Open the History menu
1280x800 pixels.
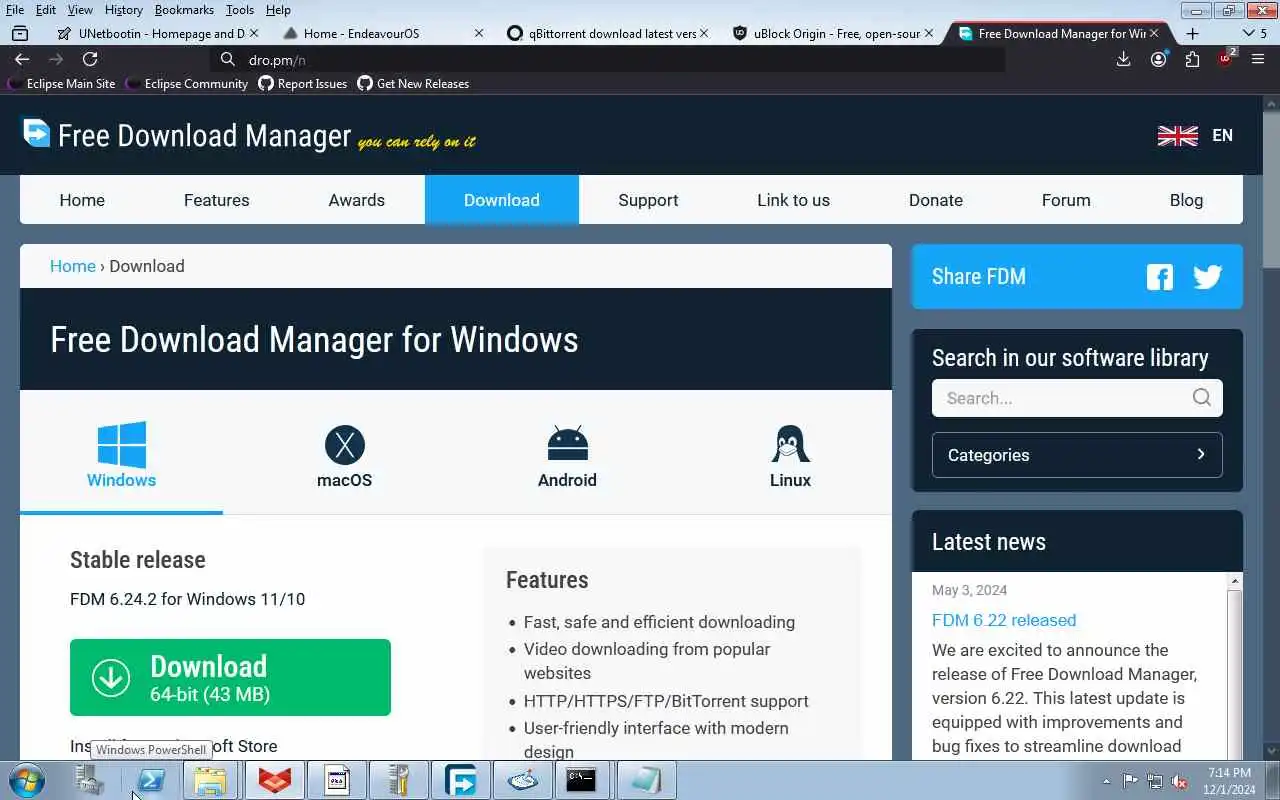(123, 9)
